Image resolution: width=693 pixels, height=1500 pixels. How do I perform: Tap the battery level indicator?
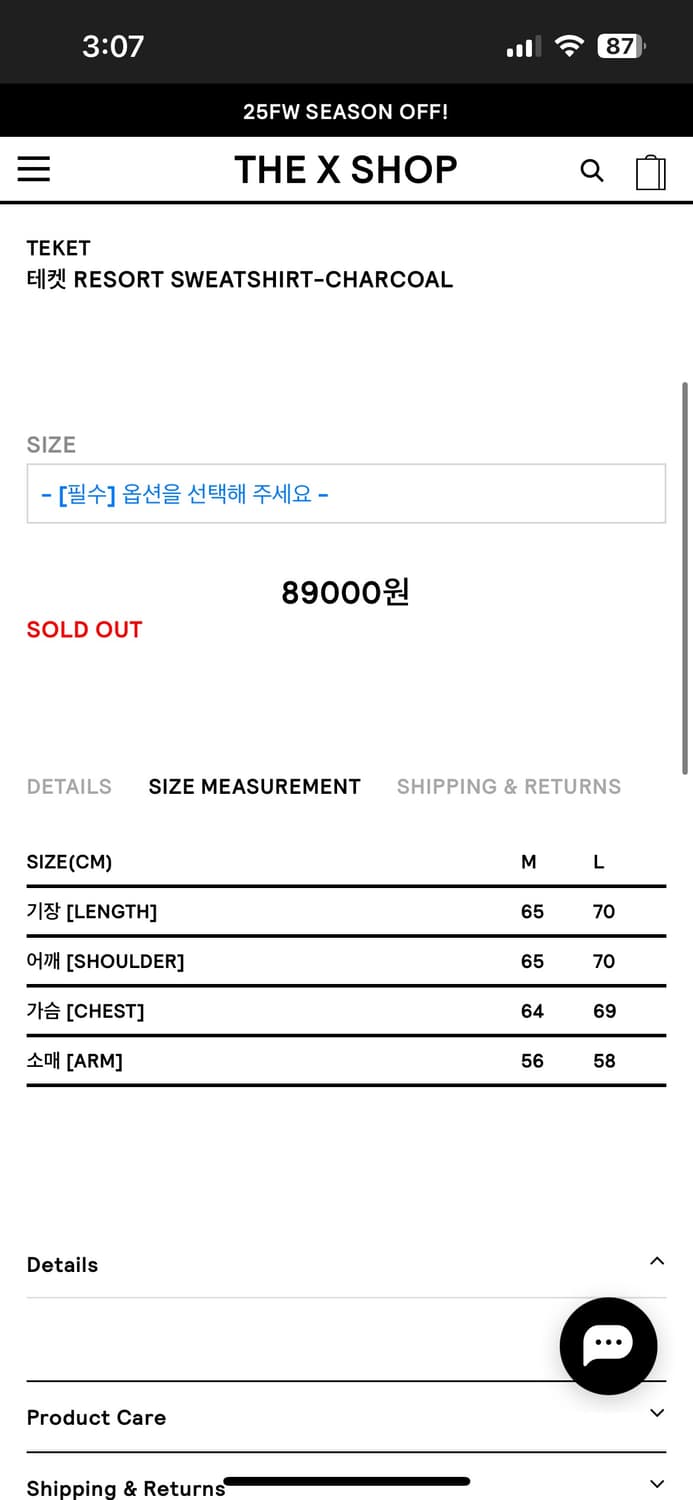tap(621, 46)
